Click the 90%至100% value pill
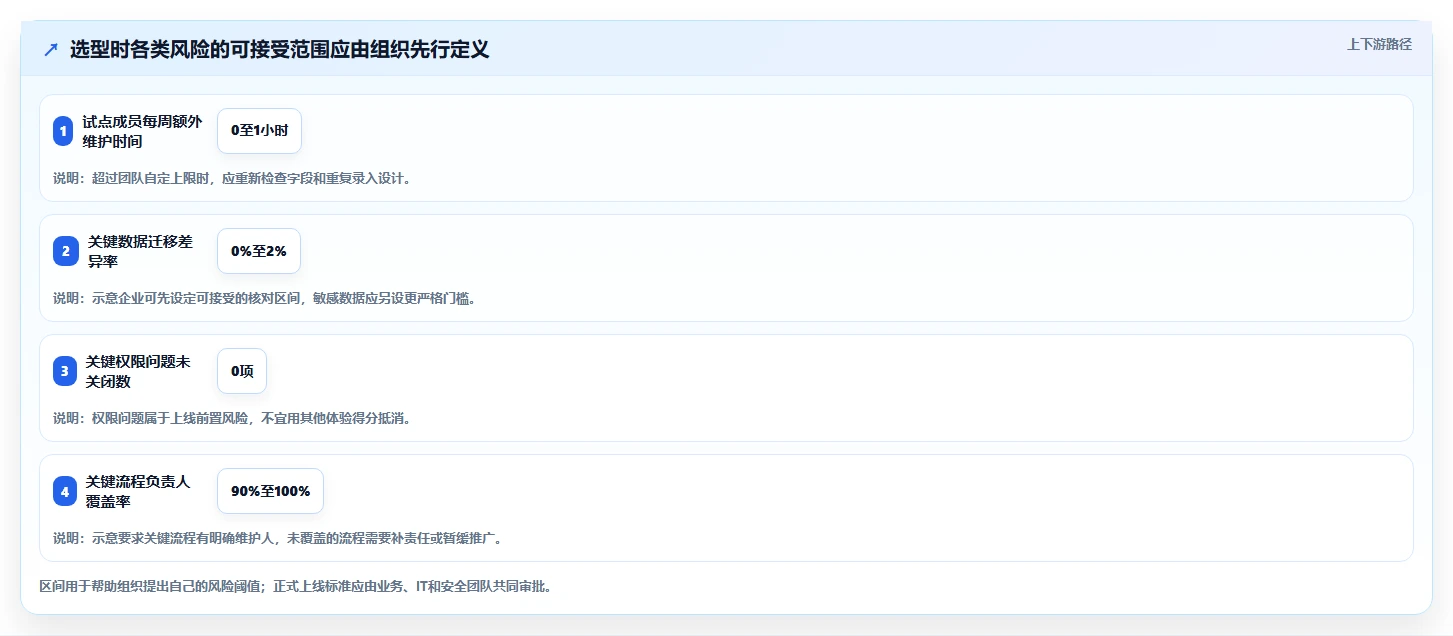Screen dimensions: 1453x636 pyautogui.click(x=270, y=491)
